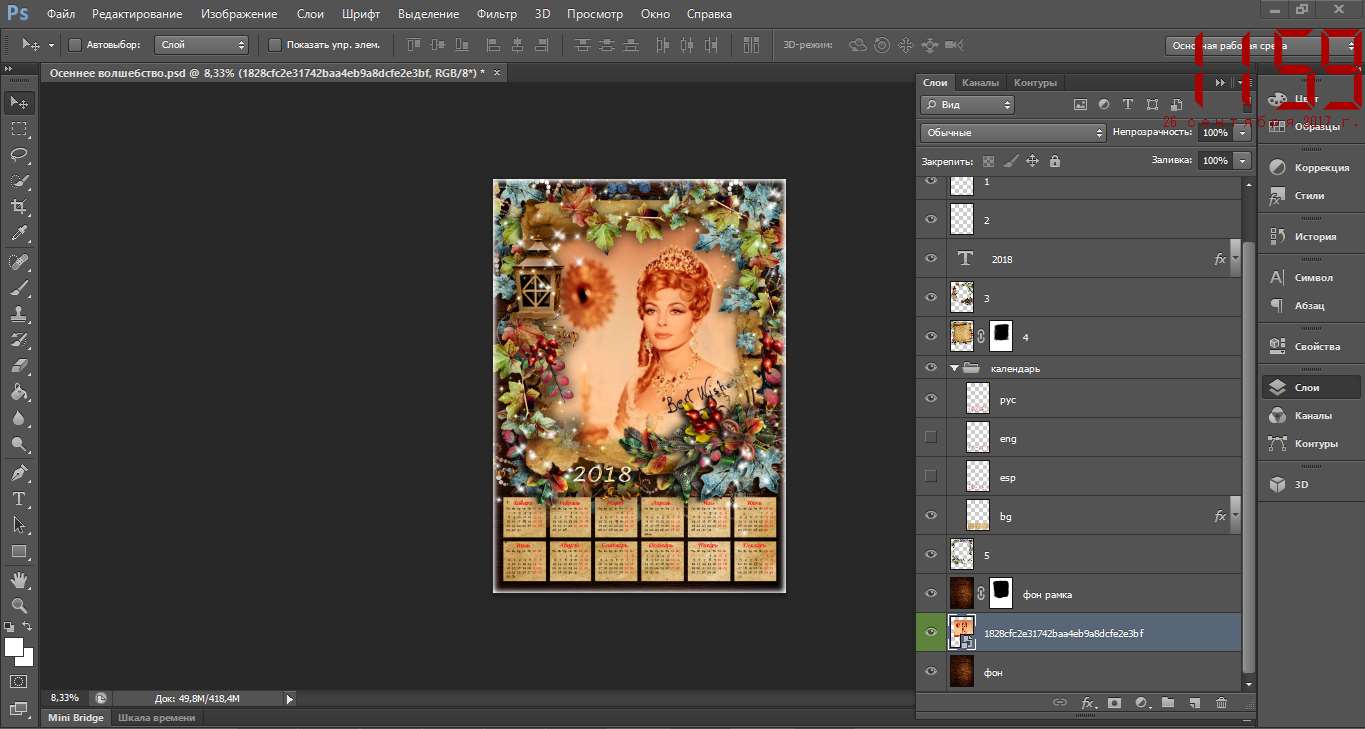Open the Заливка slider arrow
This screenshot has width=1365, height=729.
1242,160
